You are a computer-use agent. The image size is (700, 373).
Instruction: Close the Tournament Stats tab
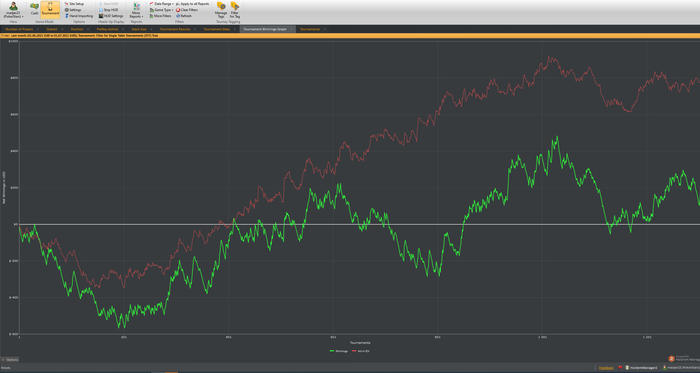click(234, 29)
